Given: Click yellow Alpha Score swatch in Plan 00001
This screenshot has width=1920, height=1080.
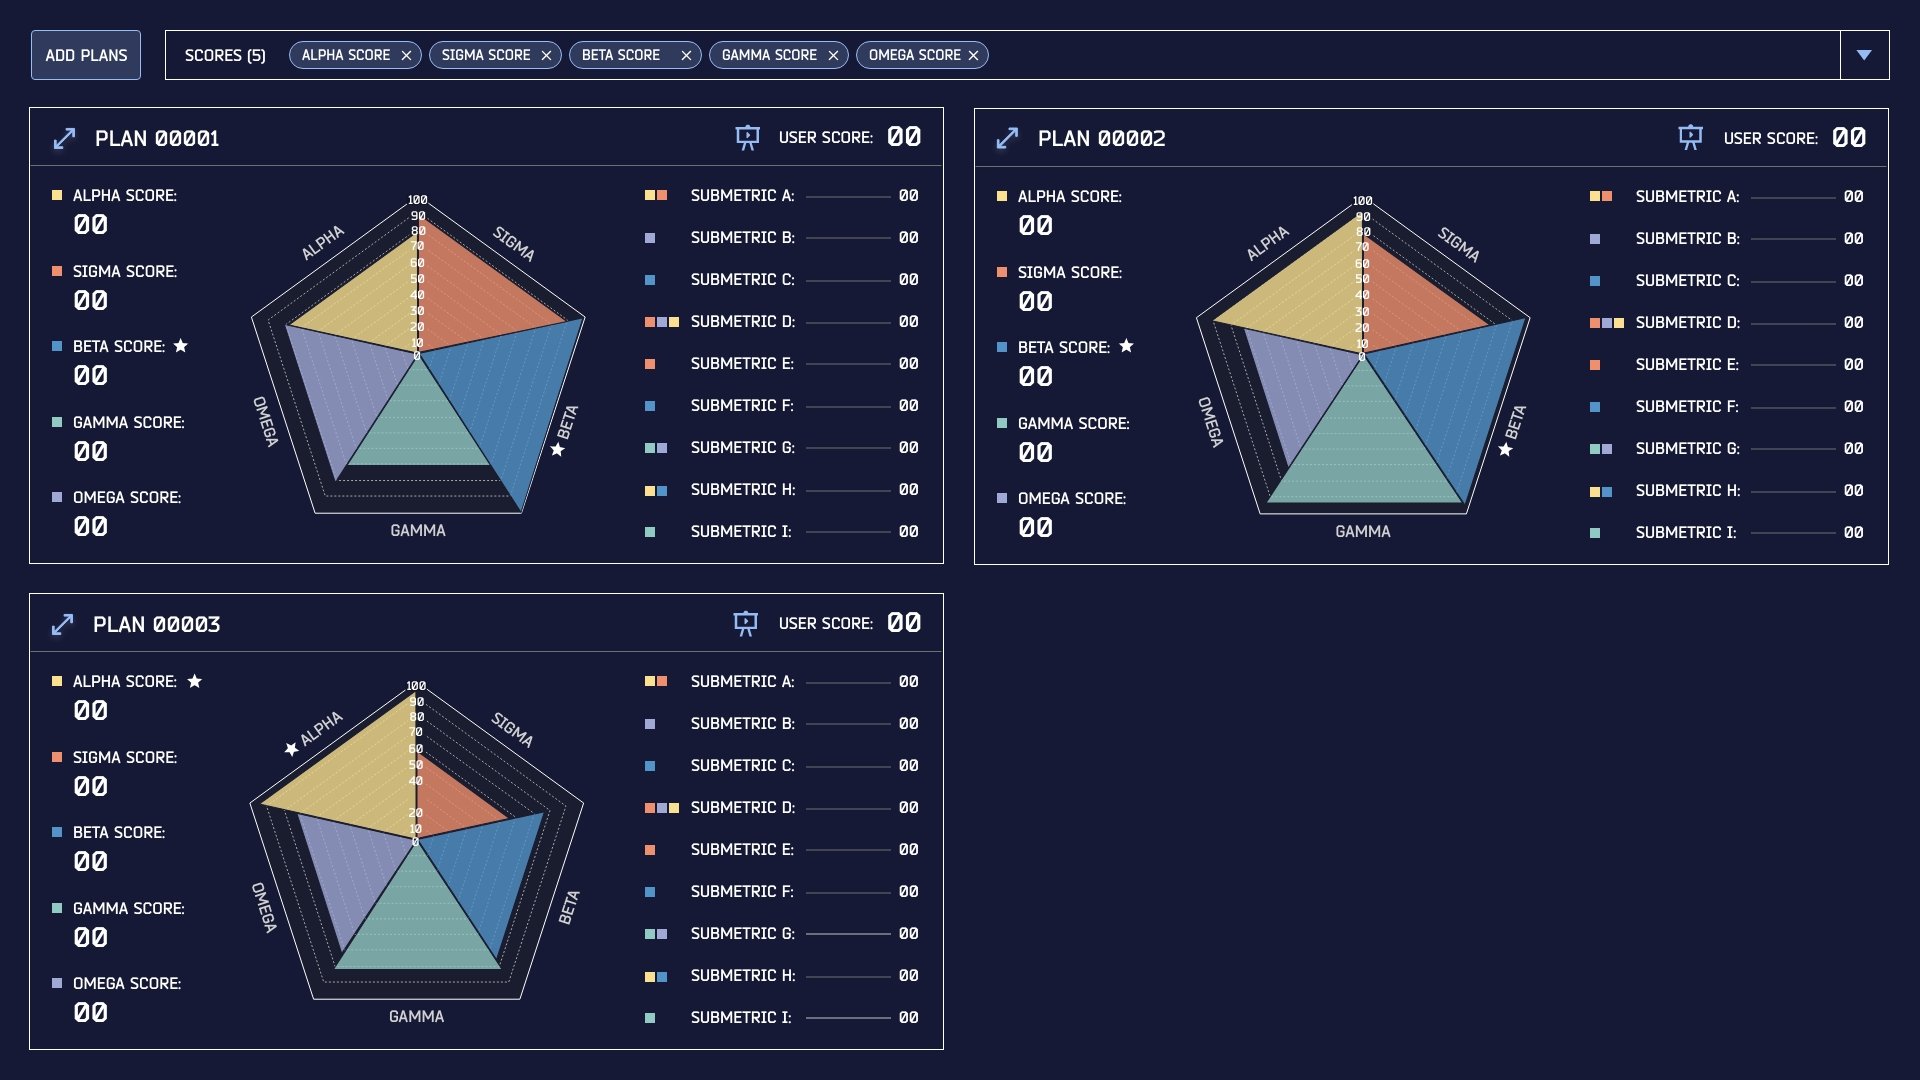Looking at the screenshot, I should coord(57,195).
